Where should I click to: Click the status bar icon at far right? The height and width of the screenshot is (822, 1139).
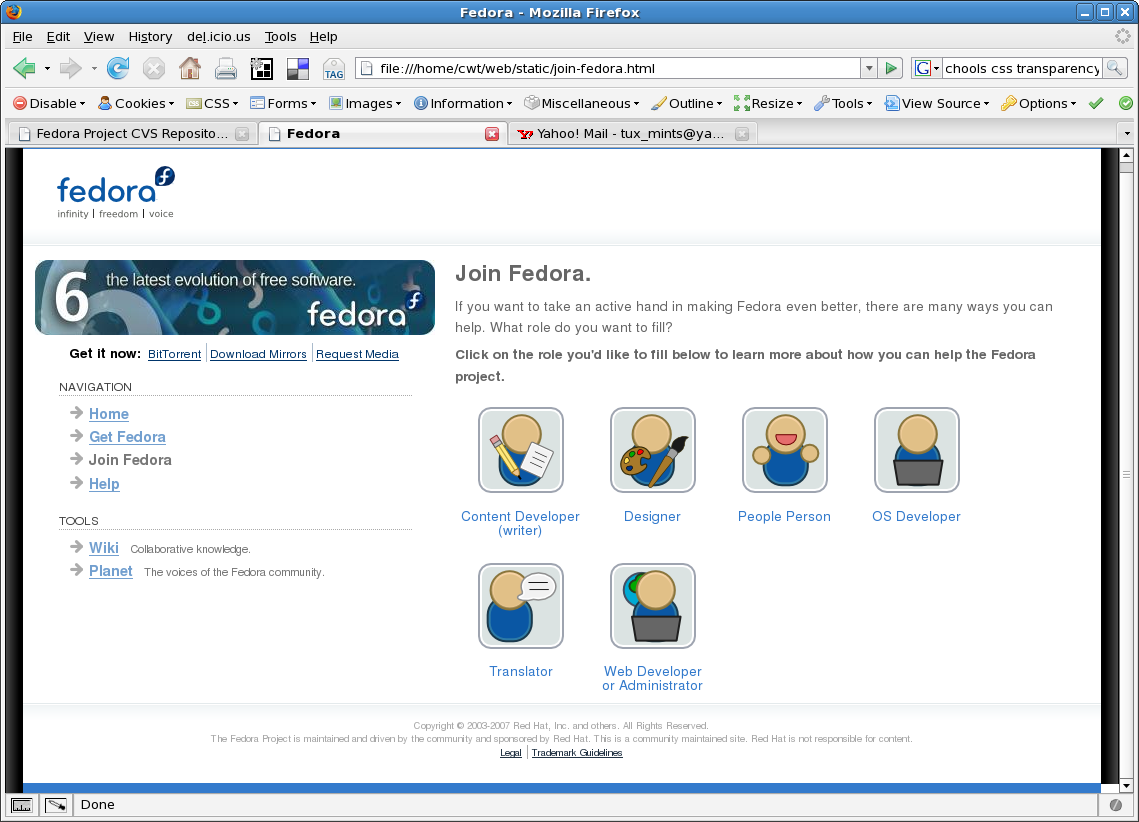(1116, 805)
